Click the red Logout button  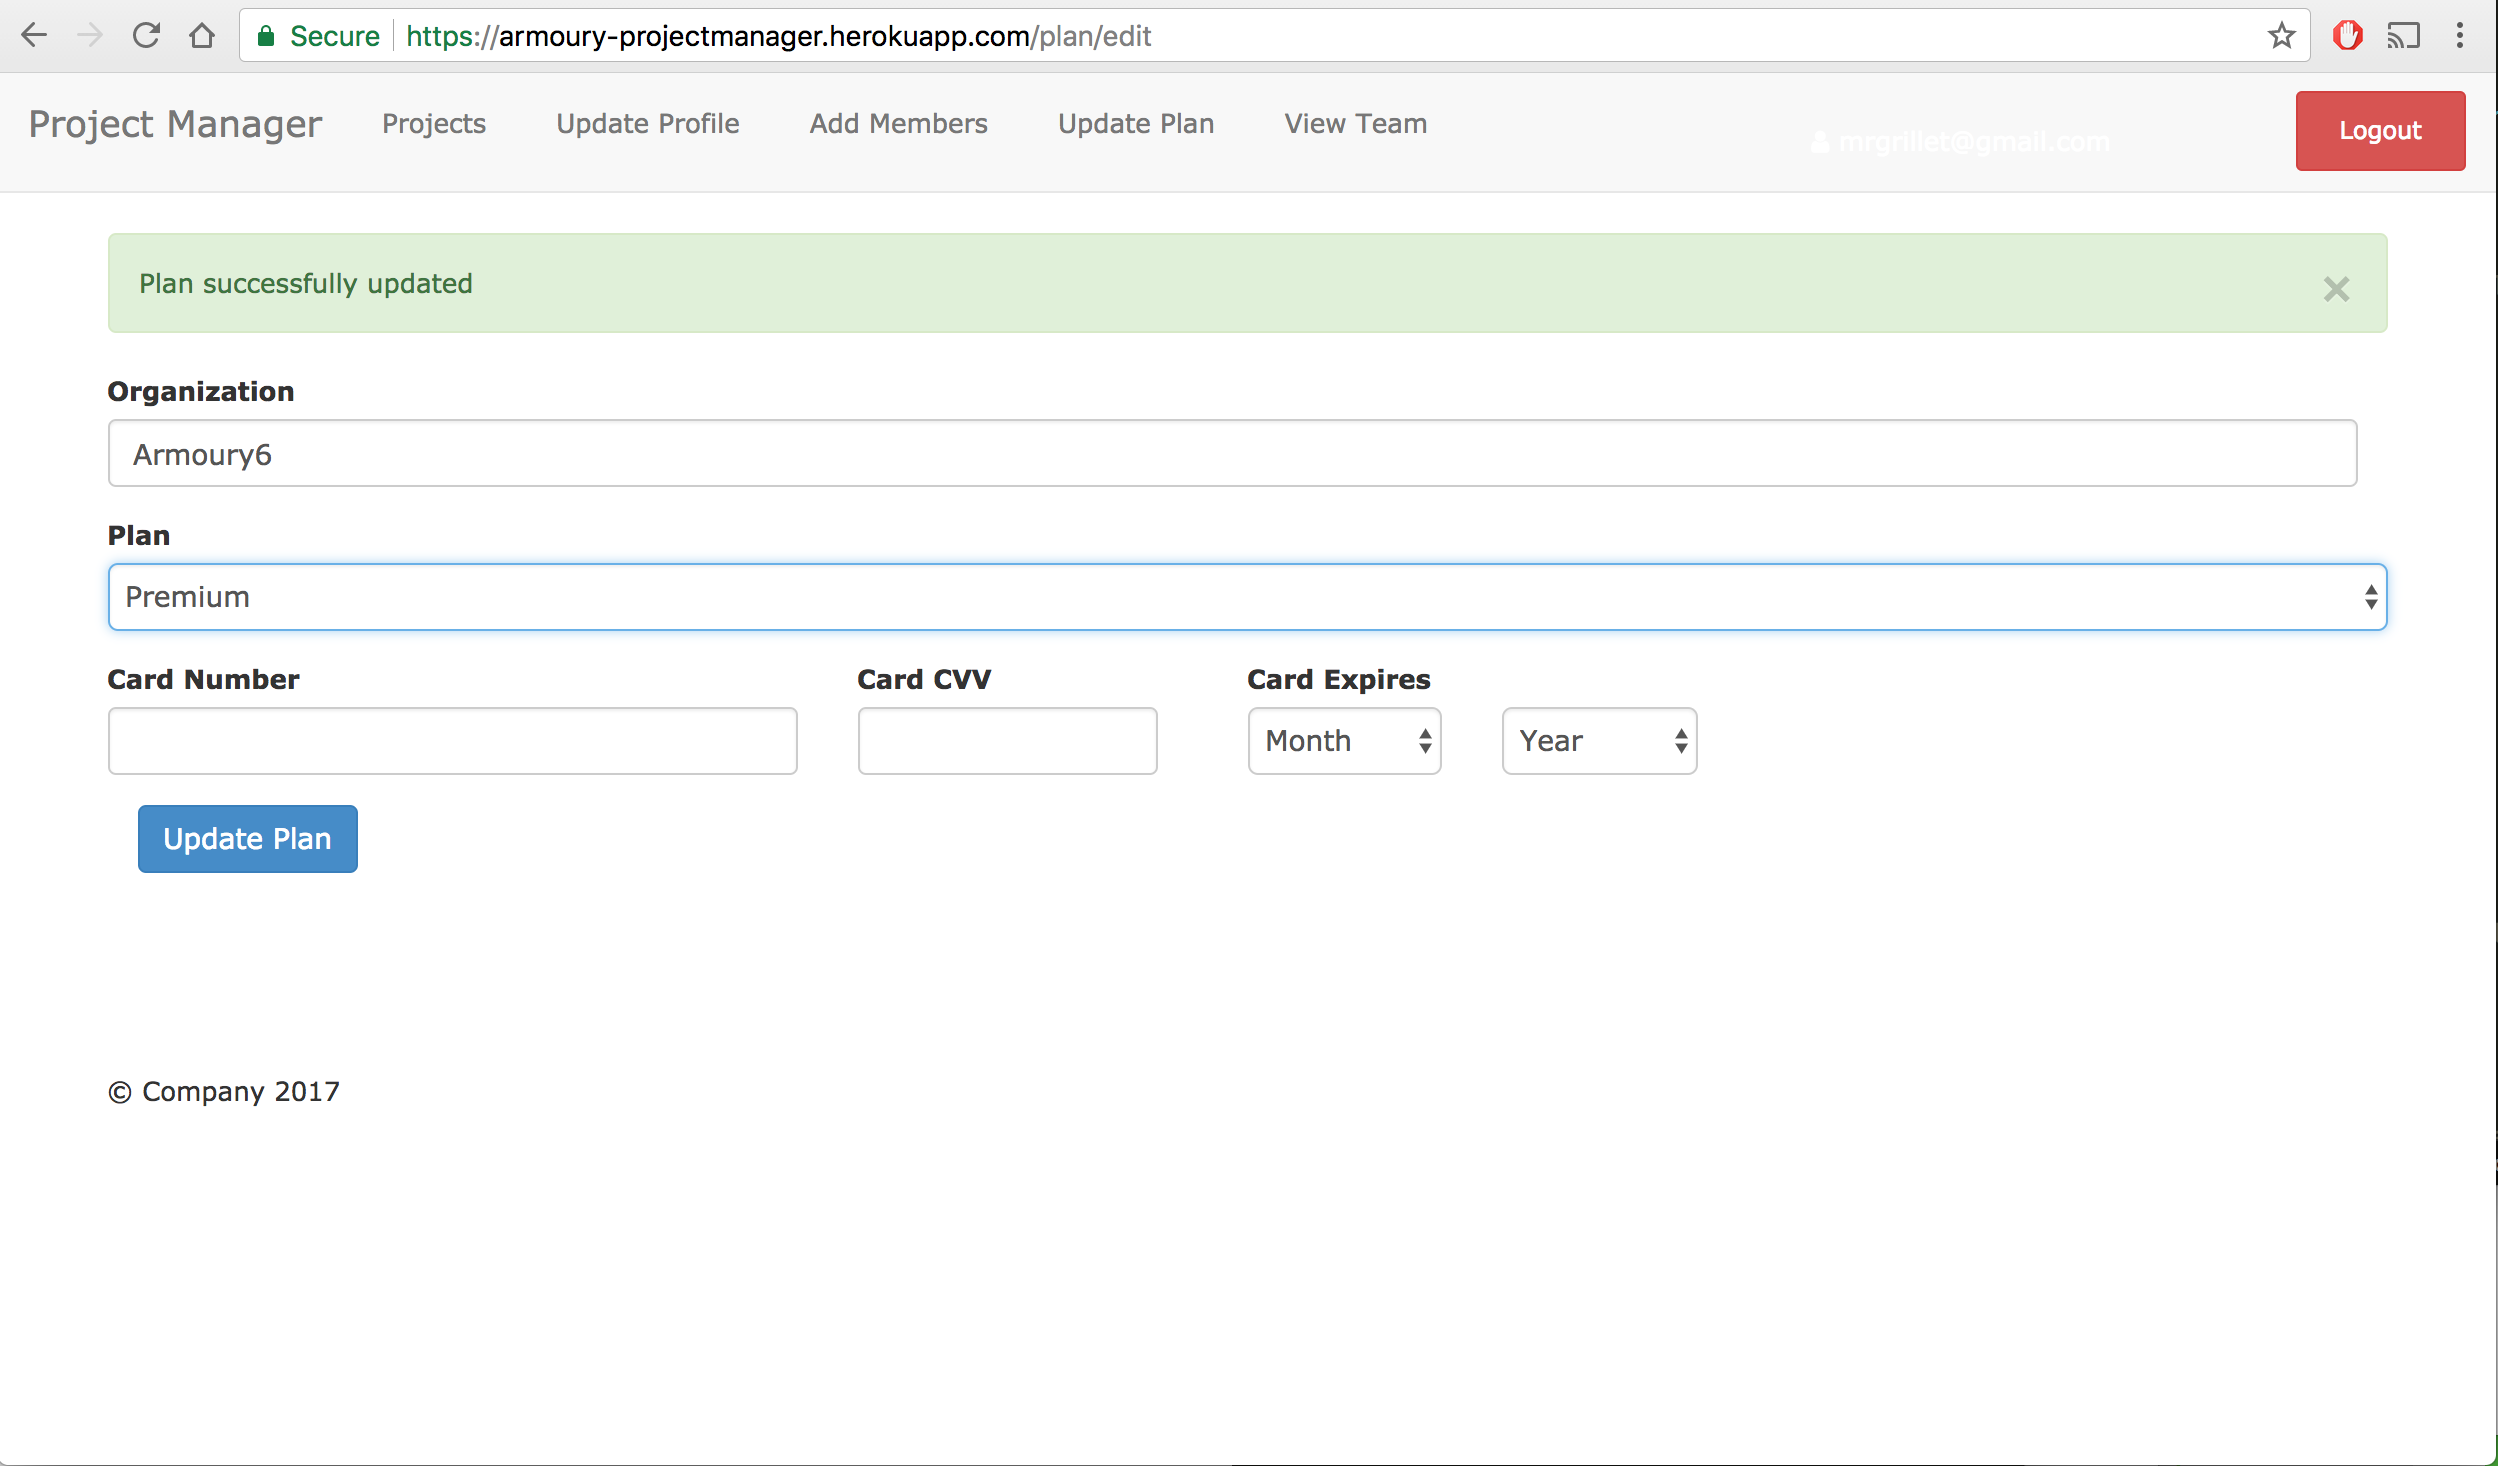2379,130
